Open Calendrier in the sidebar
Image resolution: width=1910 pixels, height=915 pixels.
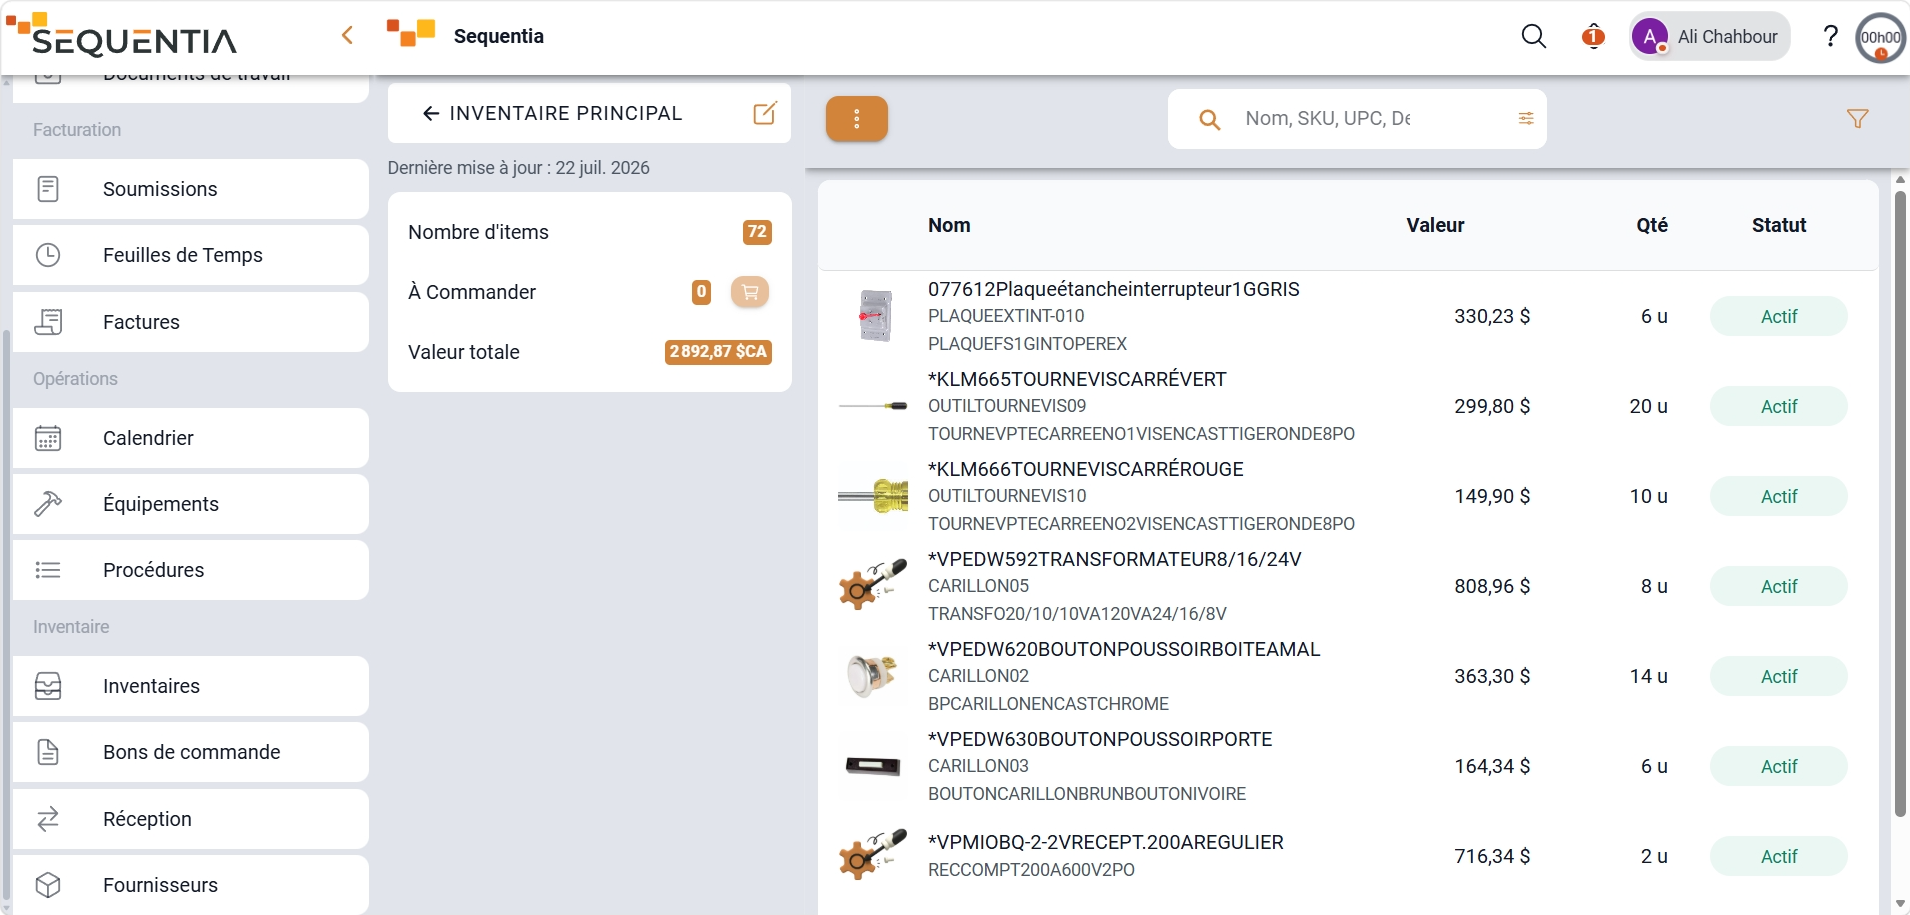click(190, 438)
